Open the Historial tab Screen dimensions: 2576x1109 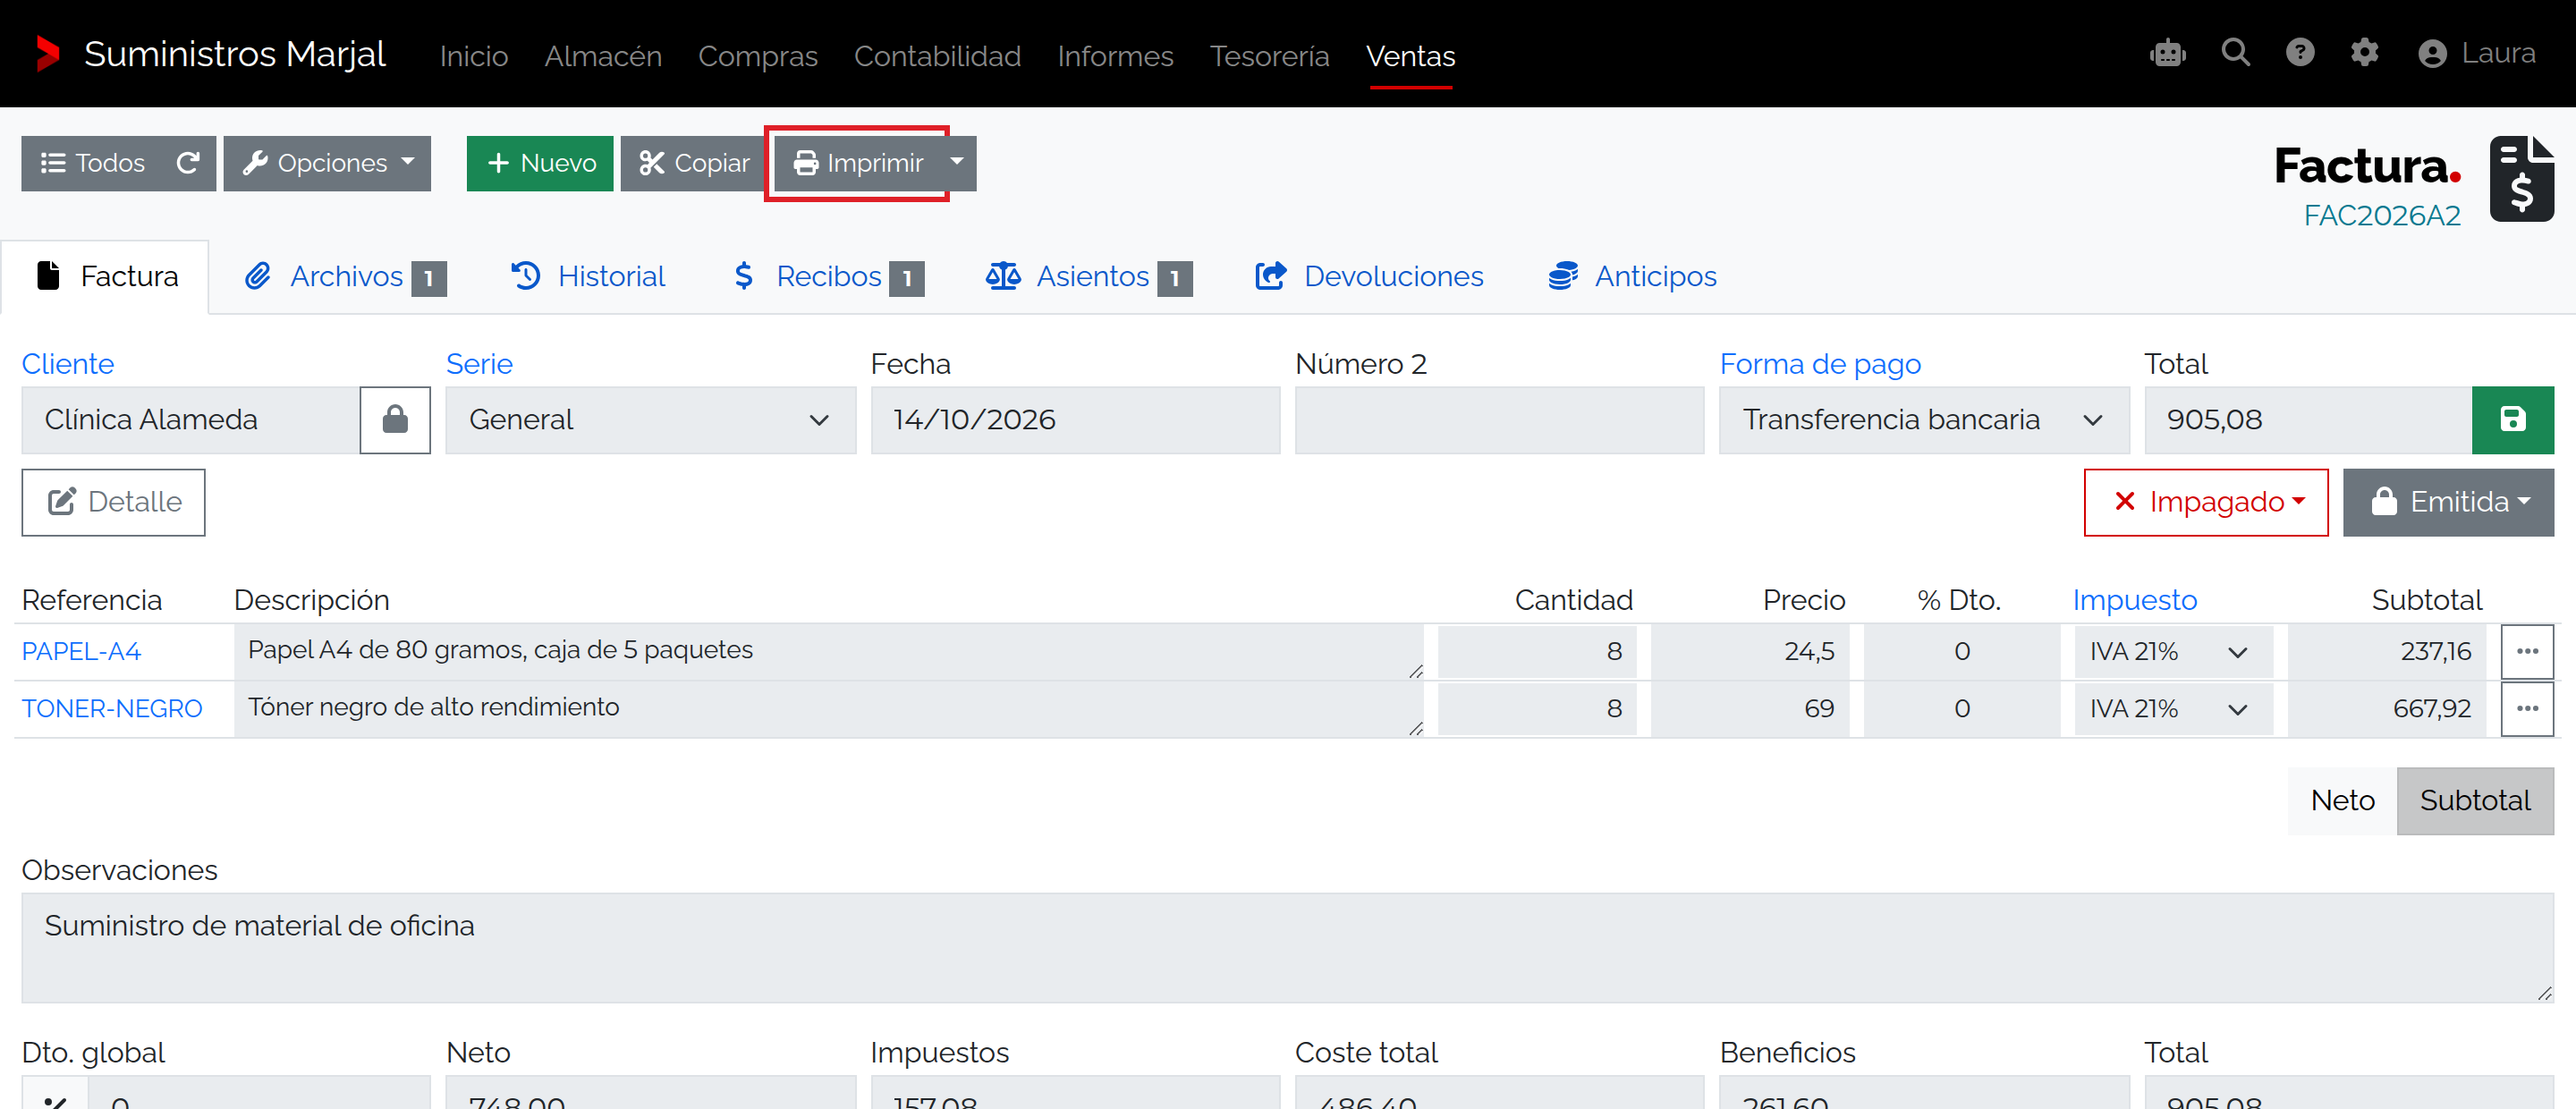tap(588, 276)
